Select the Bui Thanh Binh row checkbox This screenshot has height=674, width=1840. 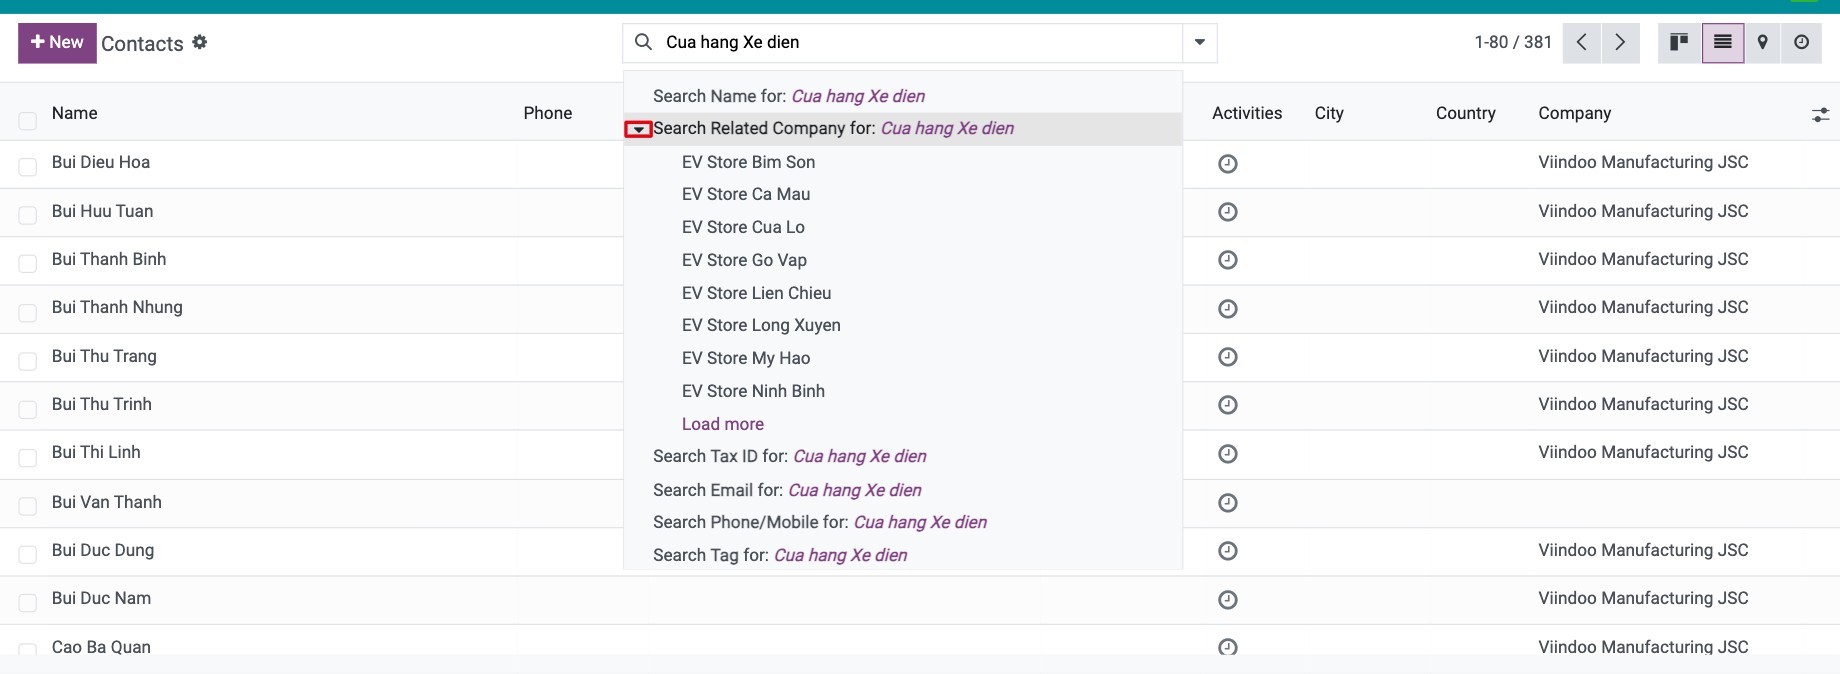pyautogui.click(x=28, y=263)
